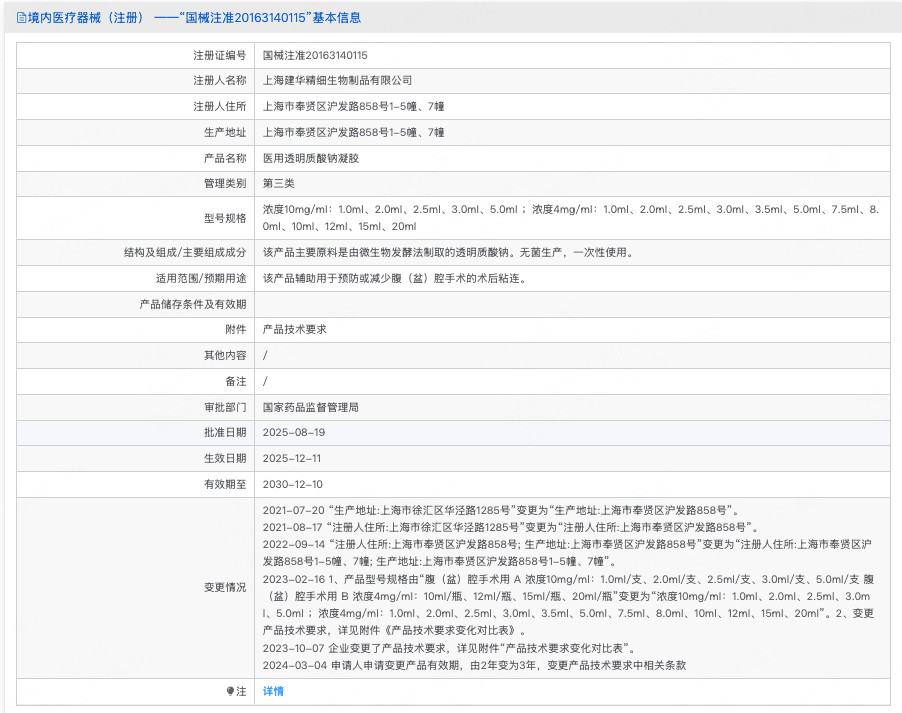
Task: Select the 该产品主要原料 composition description
Action: click(449, 252)
